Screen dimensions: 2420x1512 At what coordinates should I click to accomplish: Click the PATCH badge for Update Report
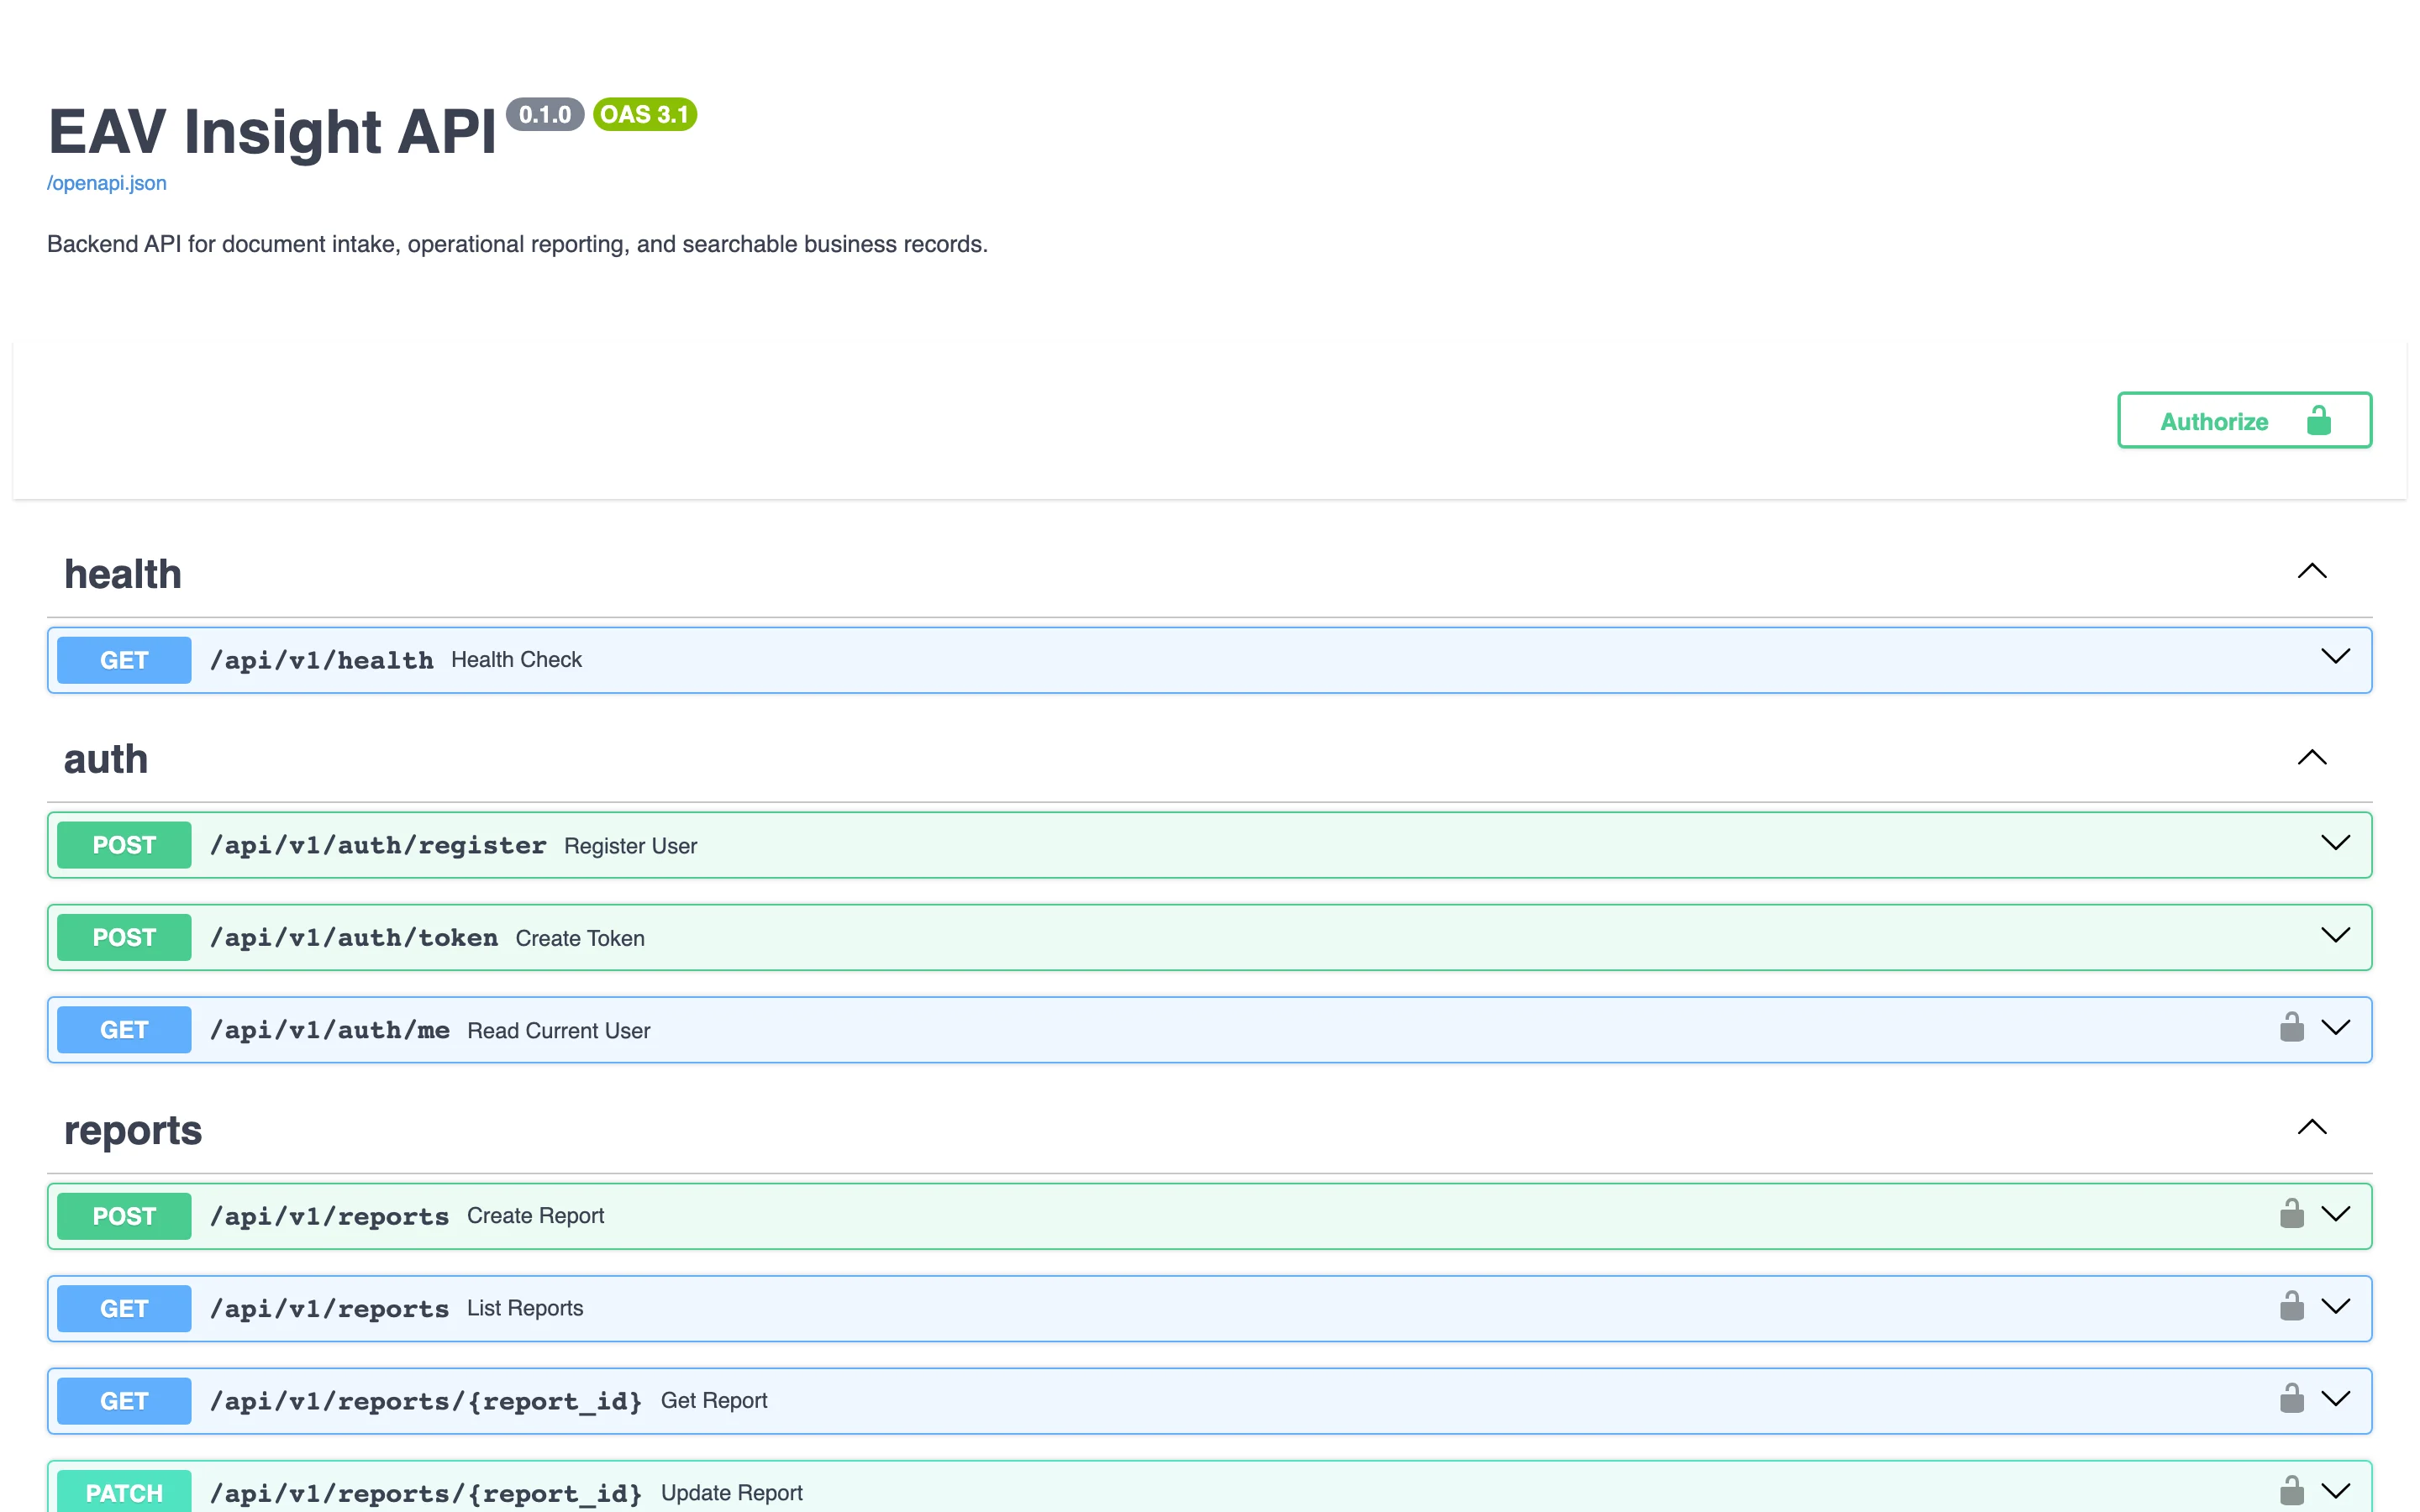tap(124, 1491)
